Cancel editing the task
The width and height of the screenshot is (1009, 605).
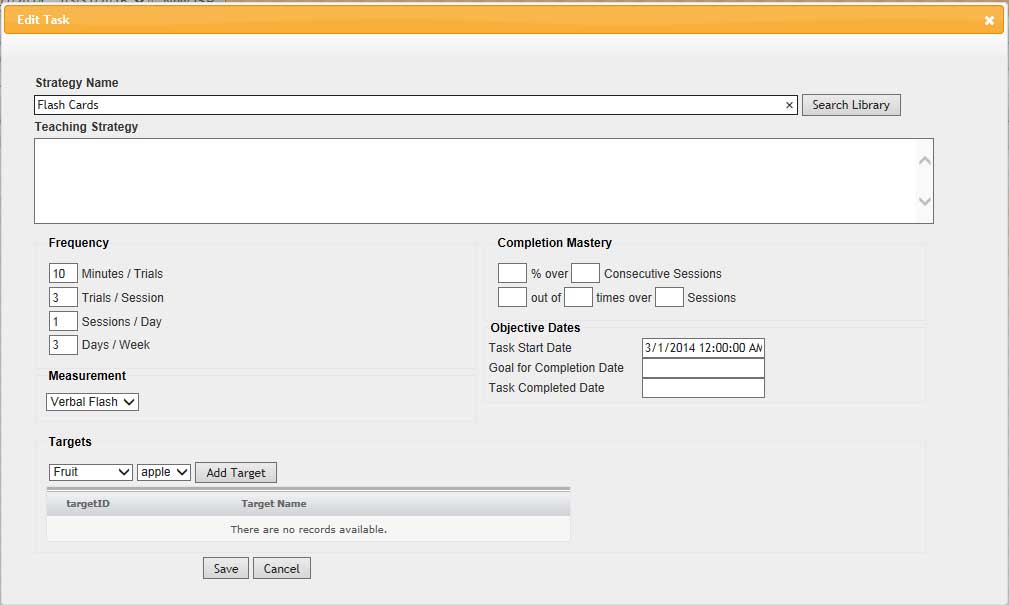coord(281,569)
